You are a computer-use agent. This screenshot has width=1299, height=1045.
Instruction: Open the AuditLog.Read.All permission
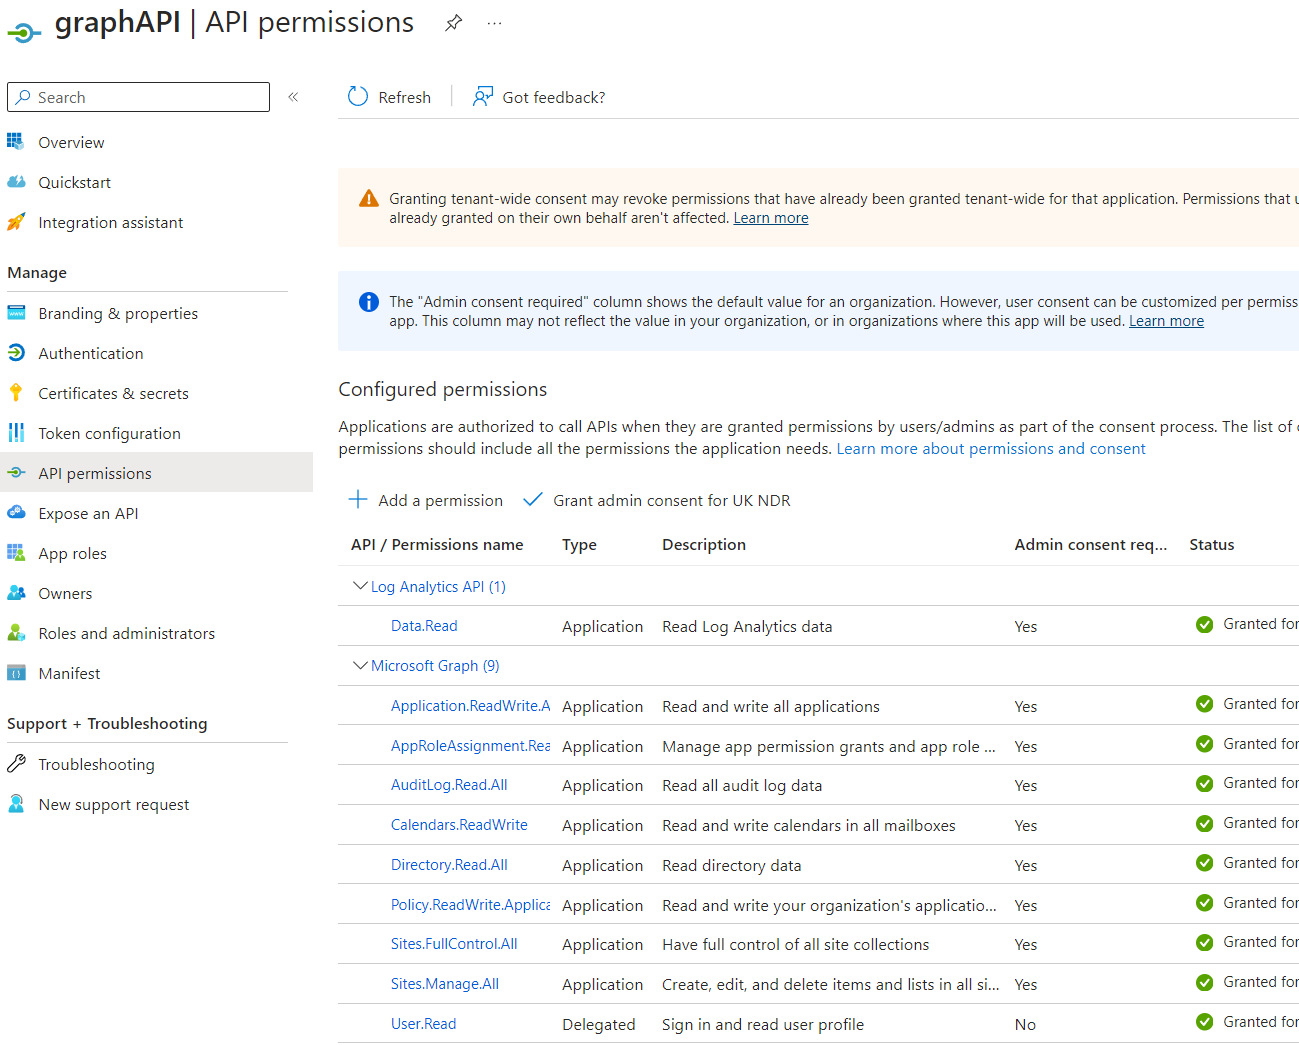point(449,785)
